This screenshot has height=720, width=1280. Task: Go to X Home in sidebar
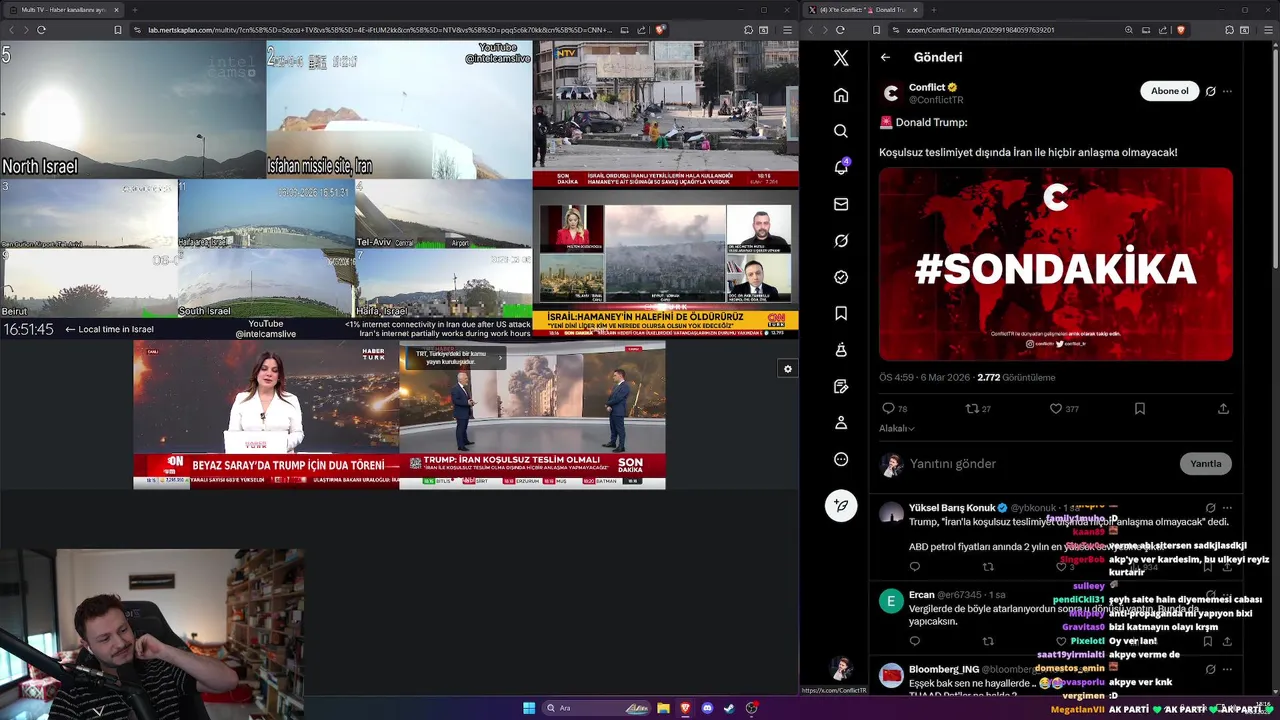841,95
